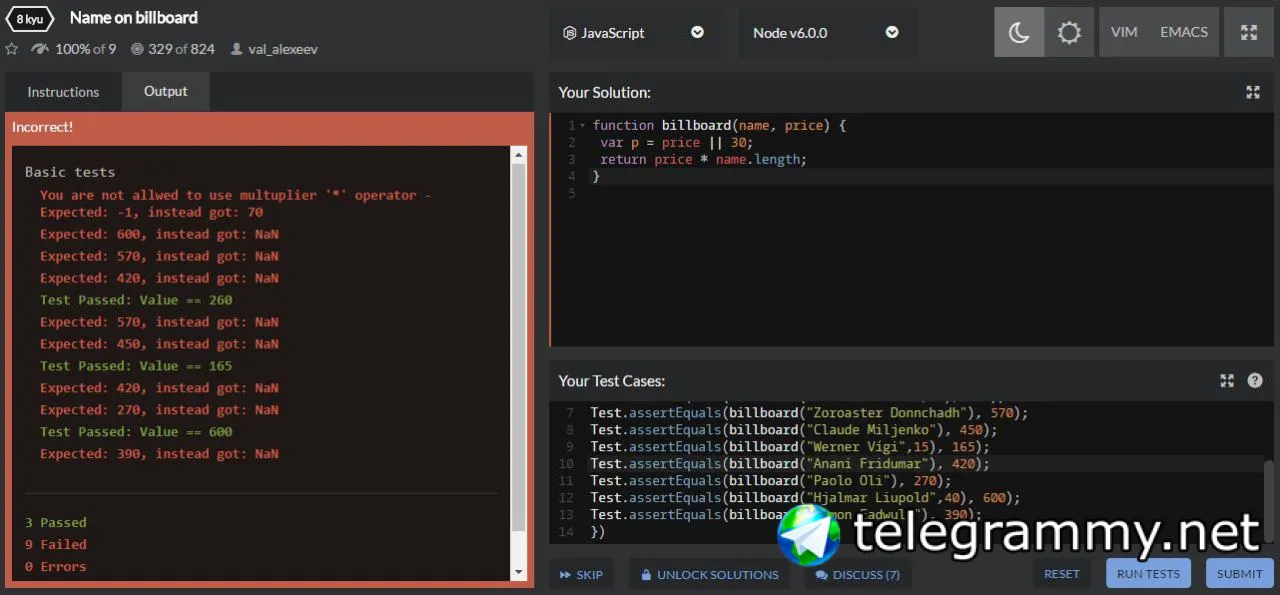Click the RESET button
This screenshot has height=595, width=1280.
[x=1061, y=573]
